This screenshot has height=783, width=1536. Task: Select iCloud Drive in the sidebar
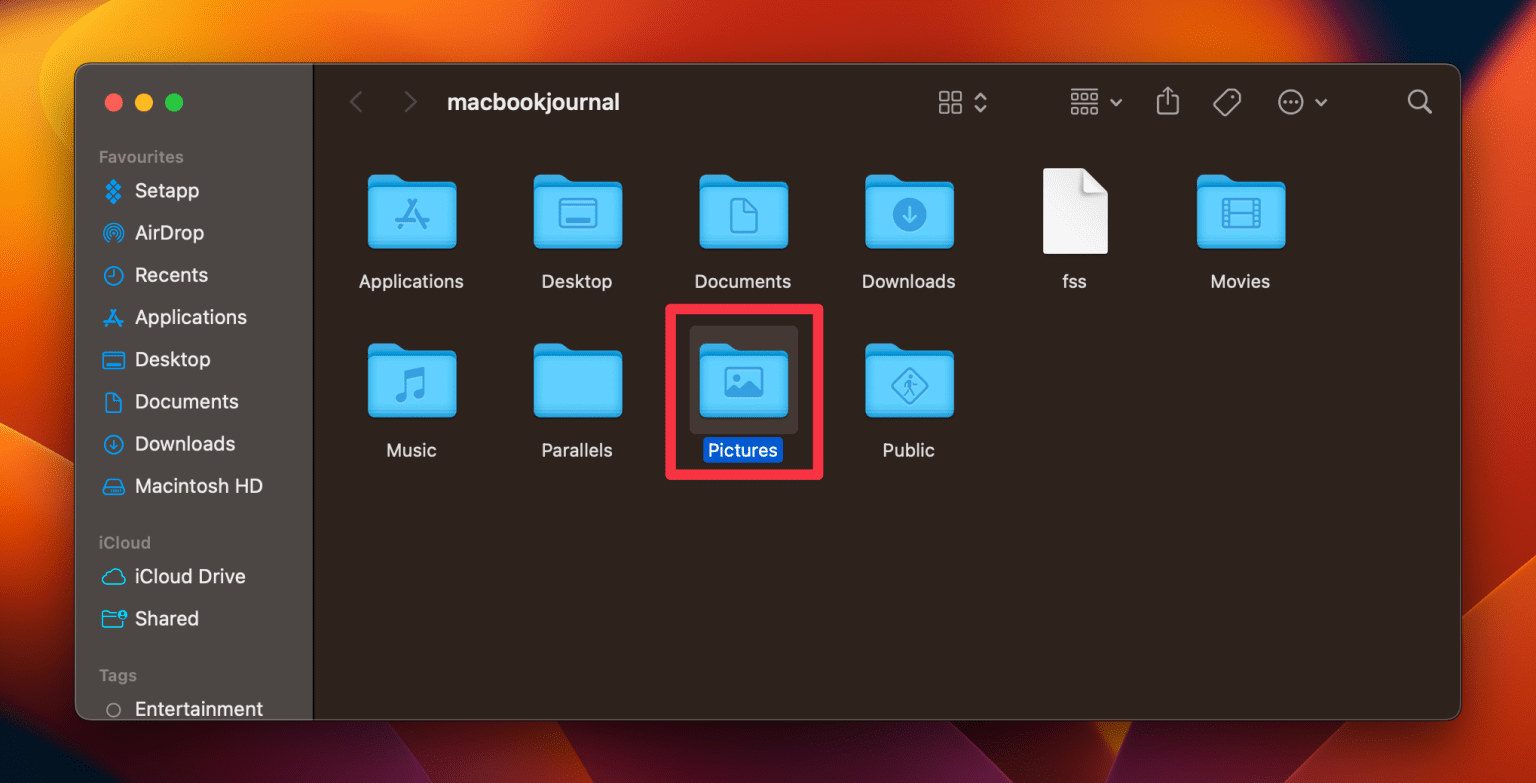click(190, 576)
